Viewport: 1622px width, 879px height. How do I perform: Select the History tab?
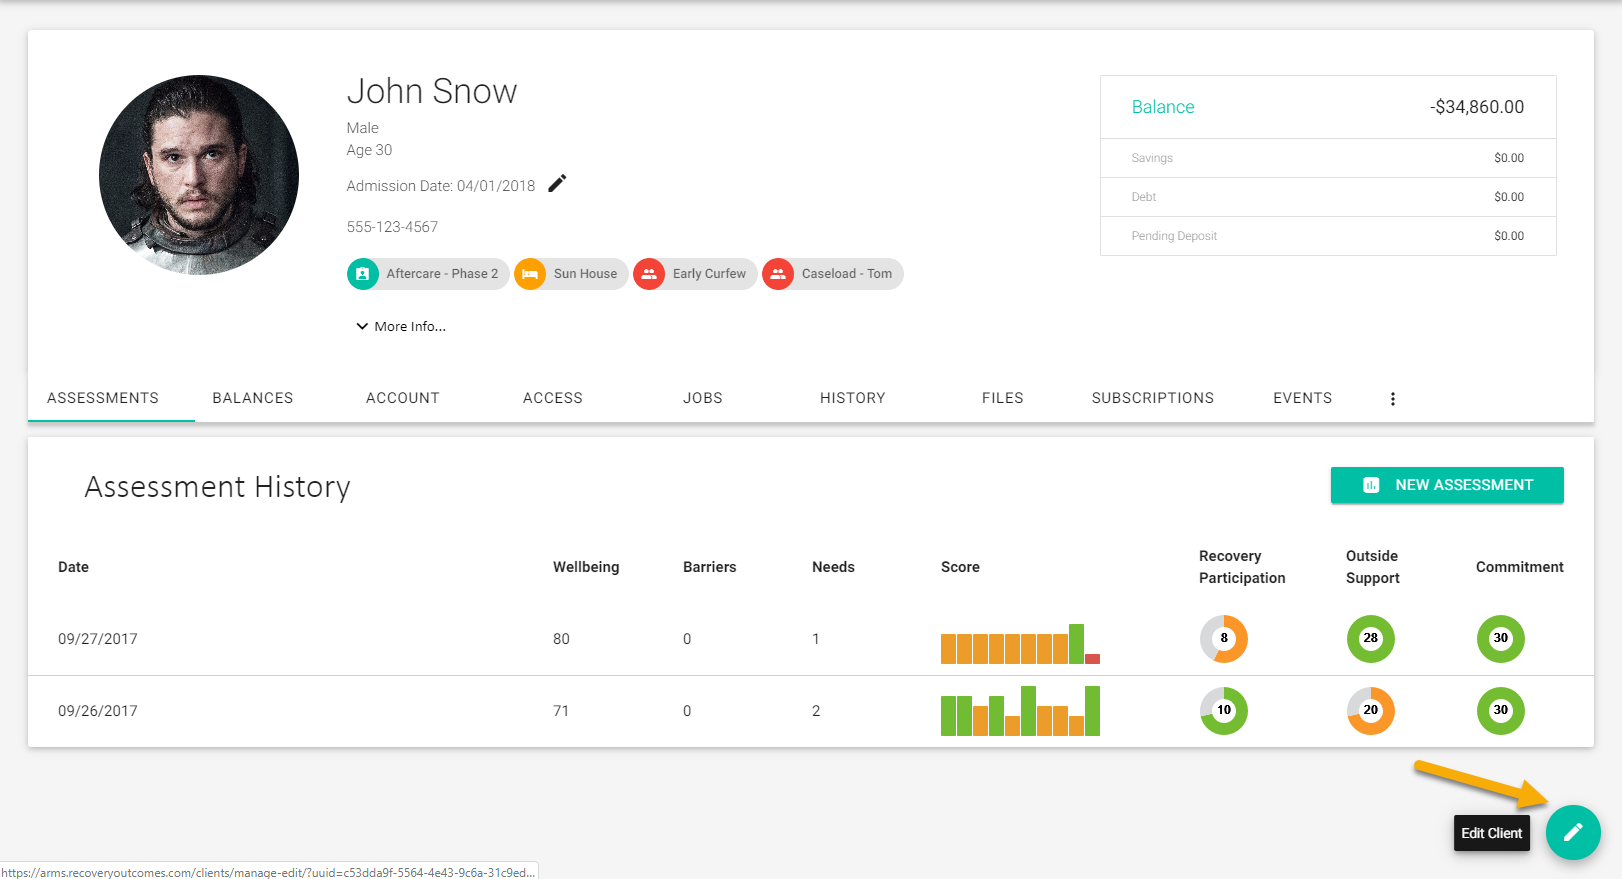(x=853, y=398)
